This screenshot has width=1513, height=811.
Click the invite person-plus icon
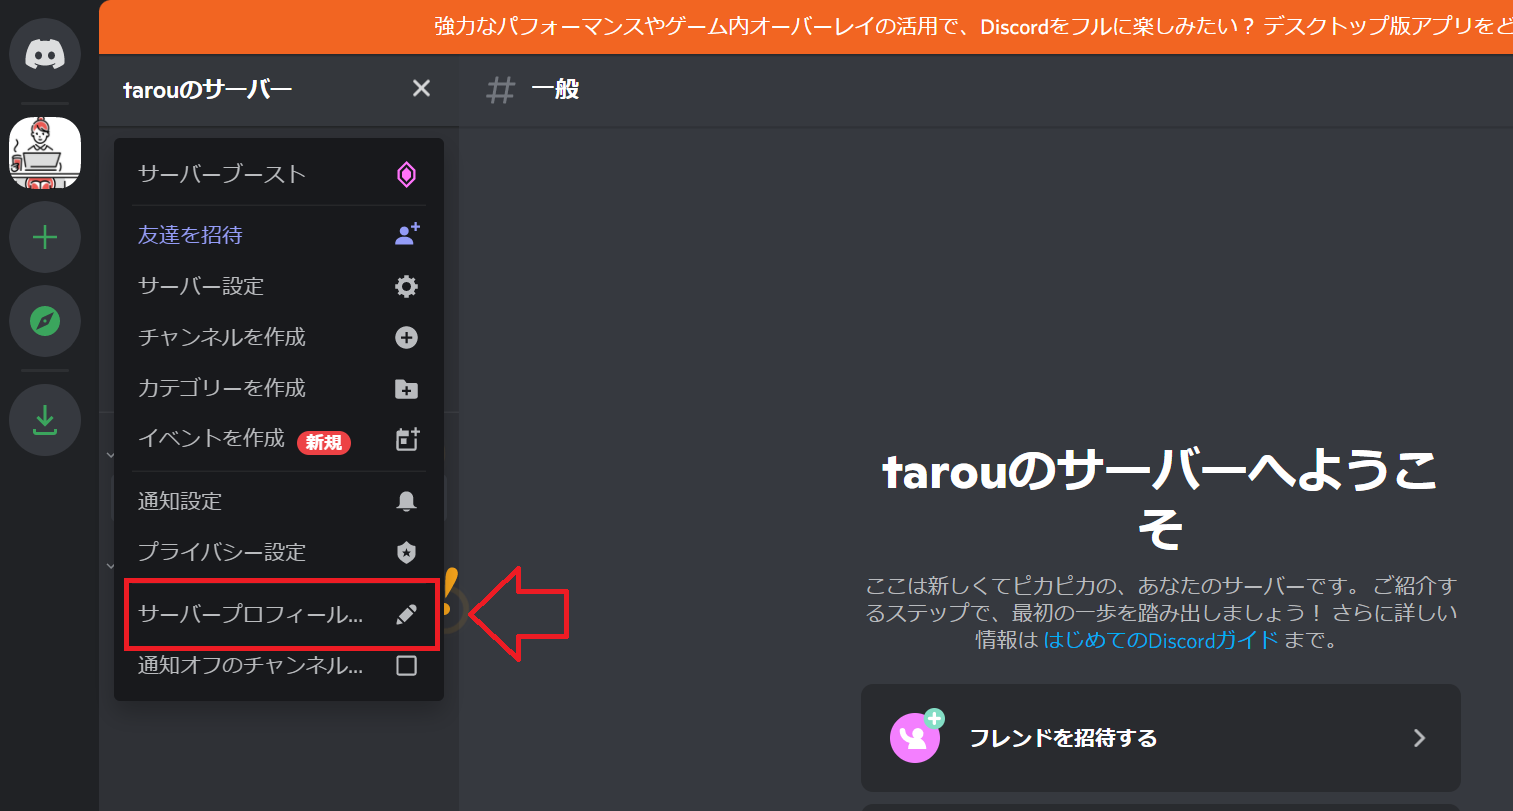click(x=406, y=234)
